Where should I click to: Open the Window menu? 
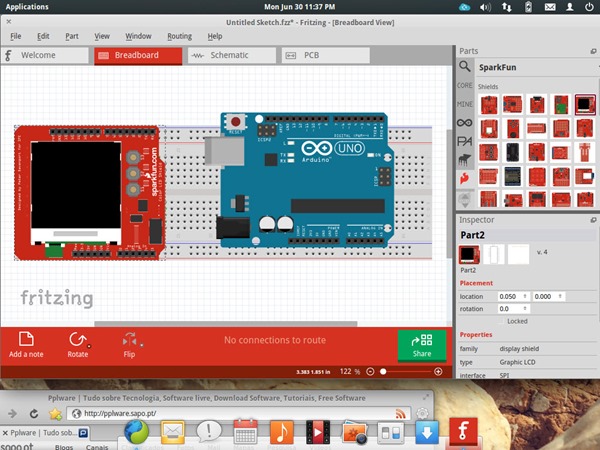tap(138, 36)
